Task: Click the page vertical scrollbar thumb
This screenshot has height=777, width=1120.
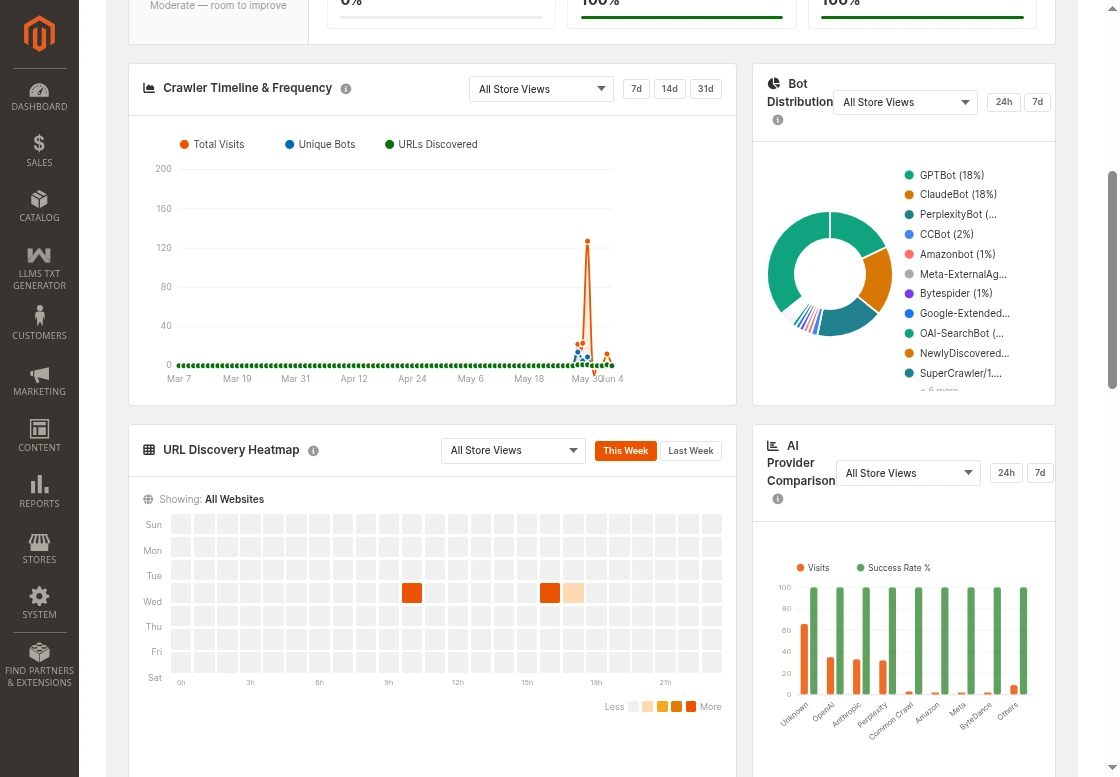Action: tap(1112, 280)
